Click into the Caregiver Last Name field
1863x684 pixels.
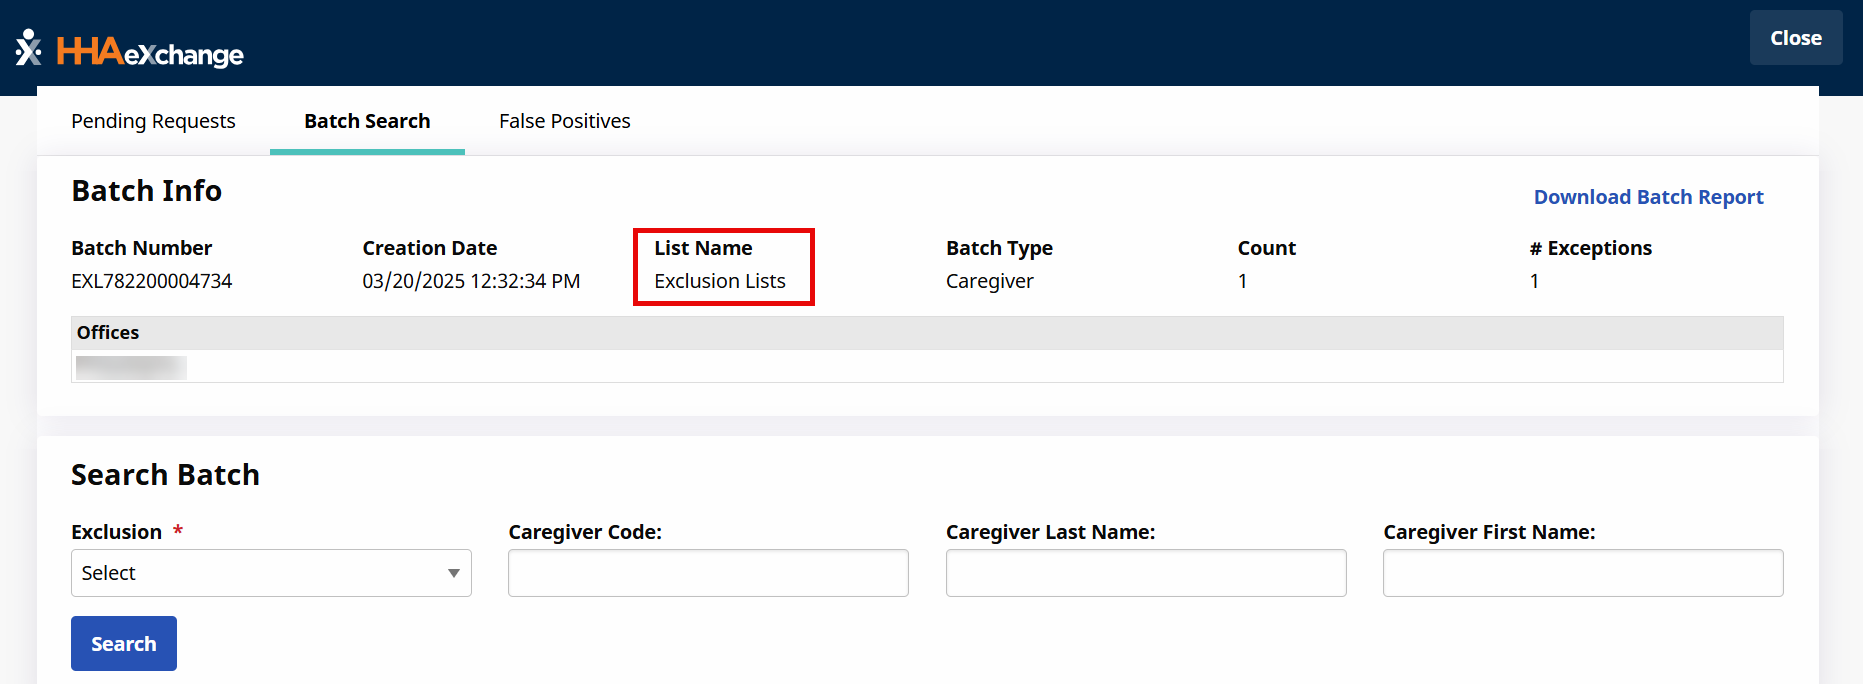[1145, 573]
